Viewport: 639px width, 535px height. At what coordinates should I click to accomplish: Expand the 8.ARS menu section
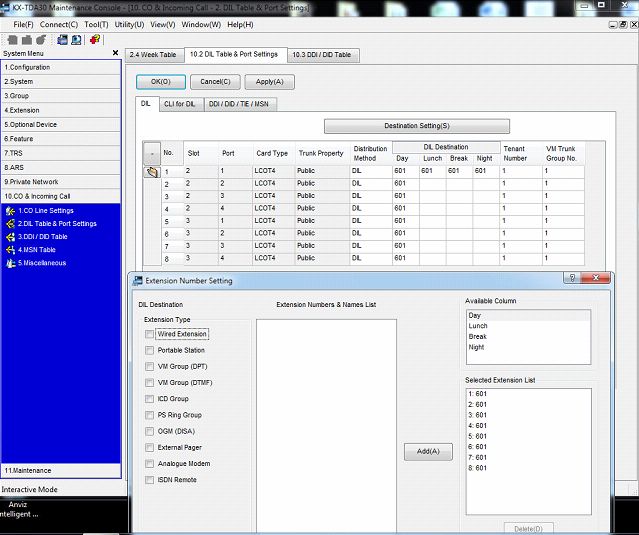[x=61, y=167]
